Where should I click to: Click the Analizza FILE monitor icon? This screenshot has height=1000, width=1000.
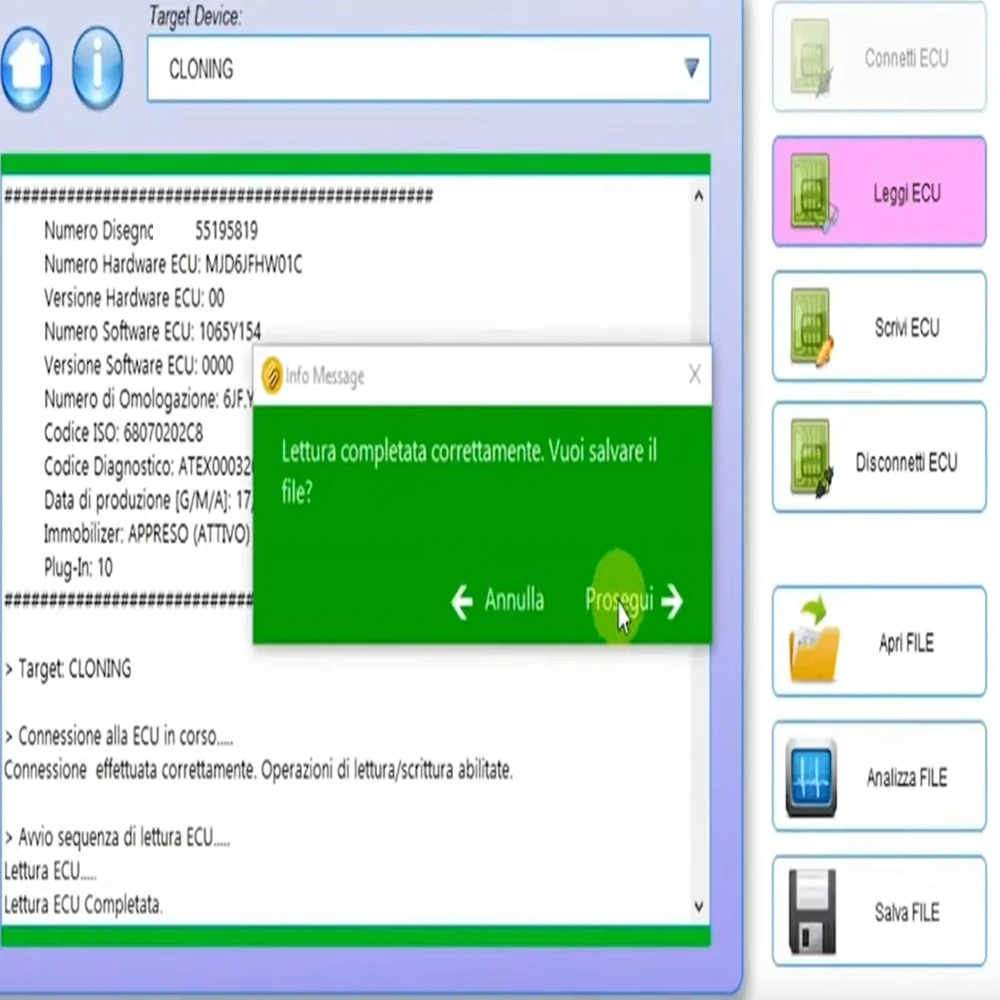click(x=811, y=777)
